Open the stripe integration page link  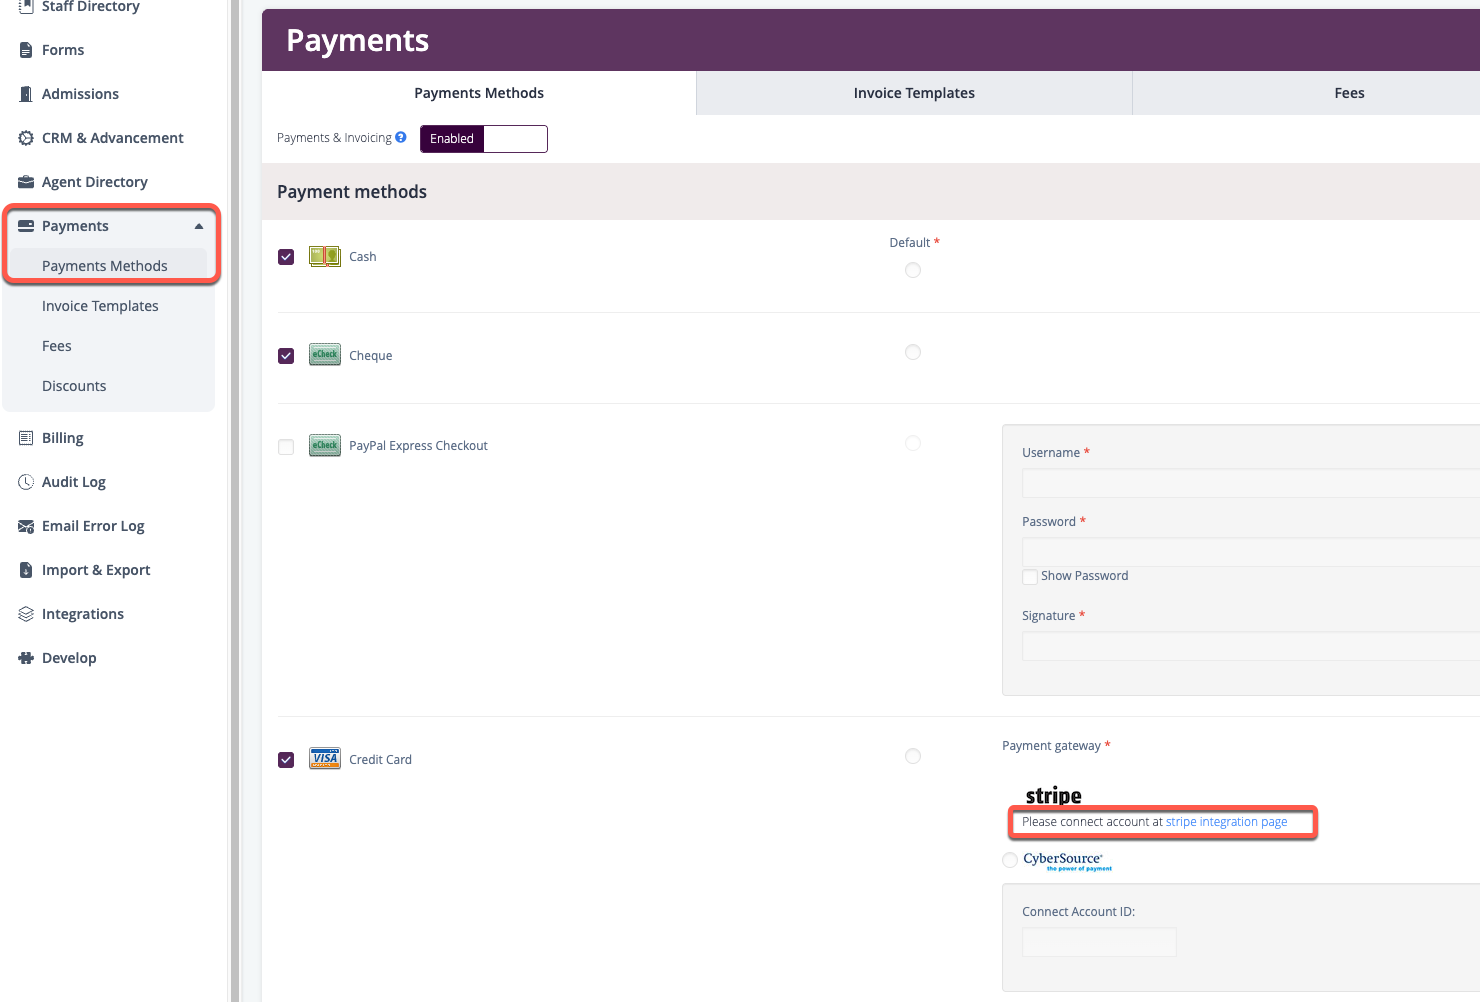(1226, 822)
